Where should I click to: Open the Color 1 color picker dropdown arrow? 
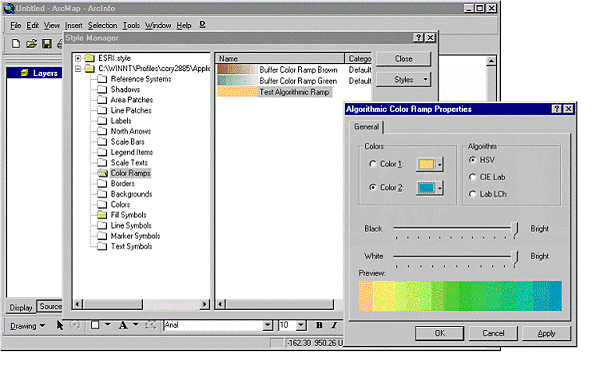tap(440, 165)
